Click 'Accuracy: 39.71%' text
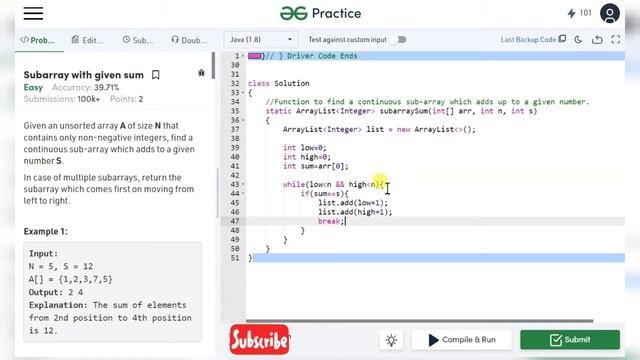Viewport: 640px width, 360px height. tap(86, 87)
